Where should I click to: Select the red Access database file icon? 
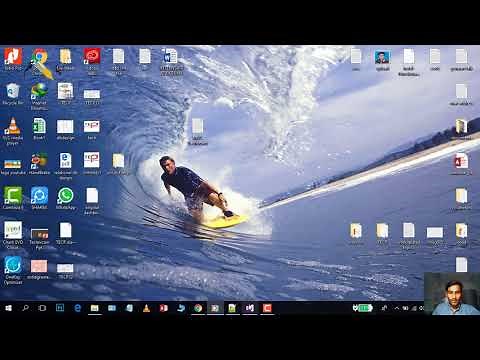click(x=461, y=163)
